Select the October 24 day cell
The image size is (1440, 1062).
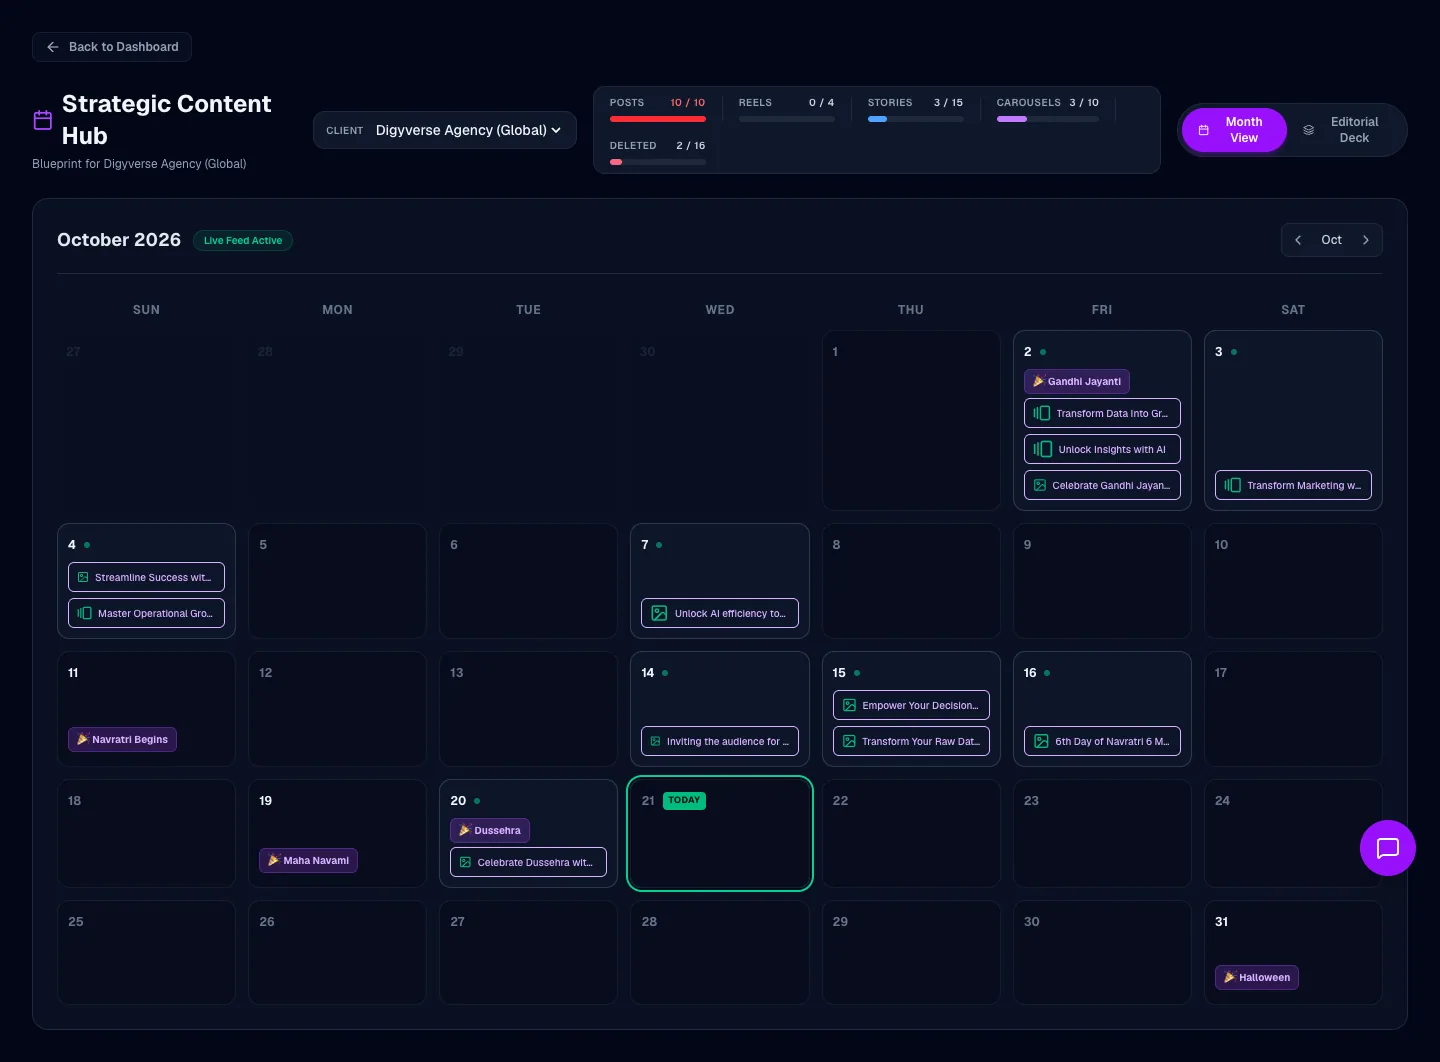coord(1293,833)
